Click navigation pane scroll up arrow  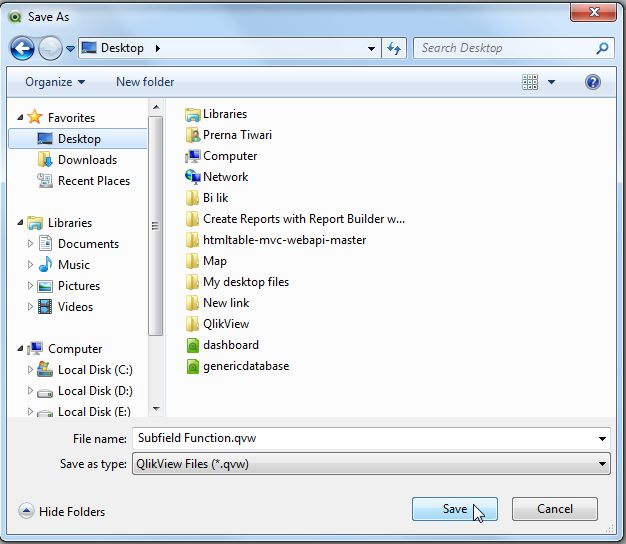[x=156, y=107]
